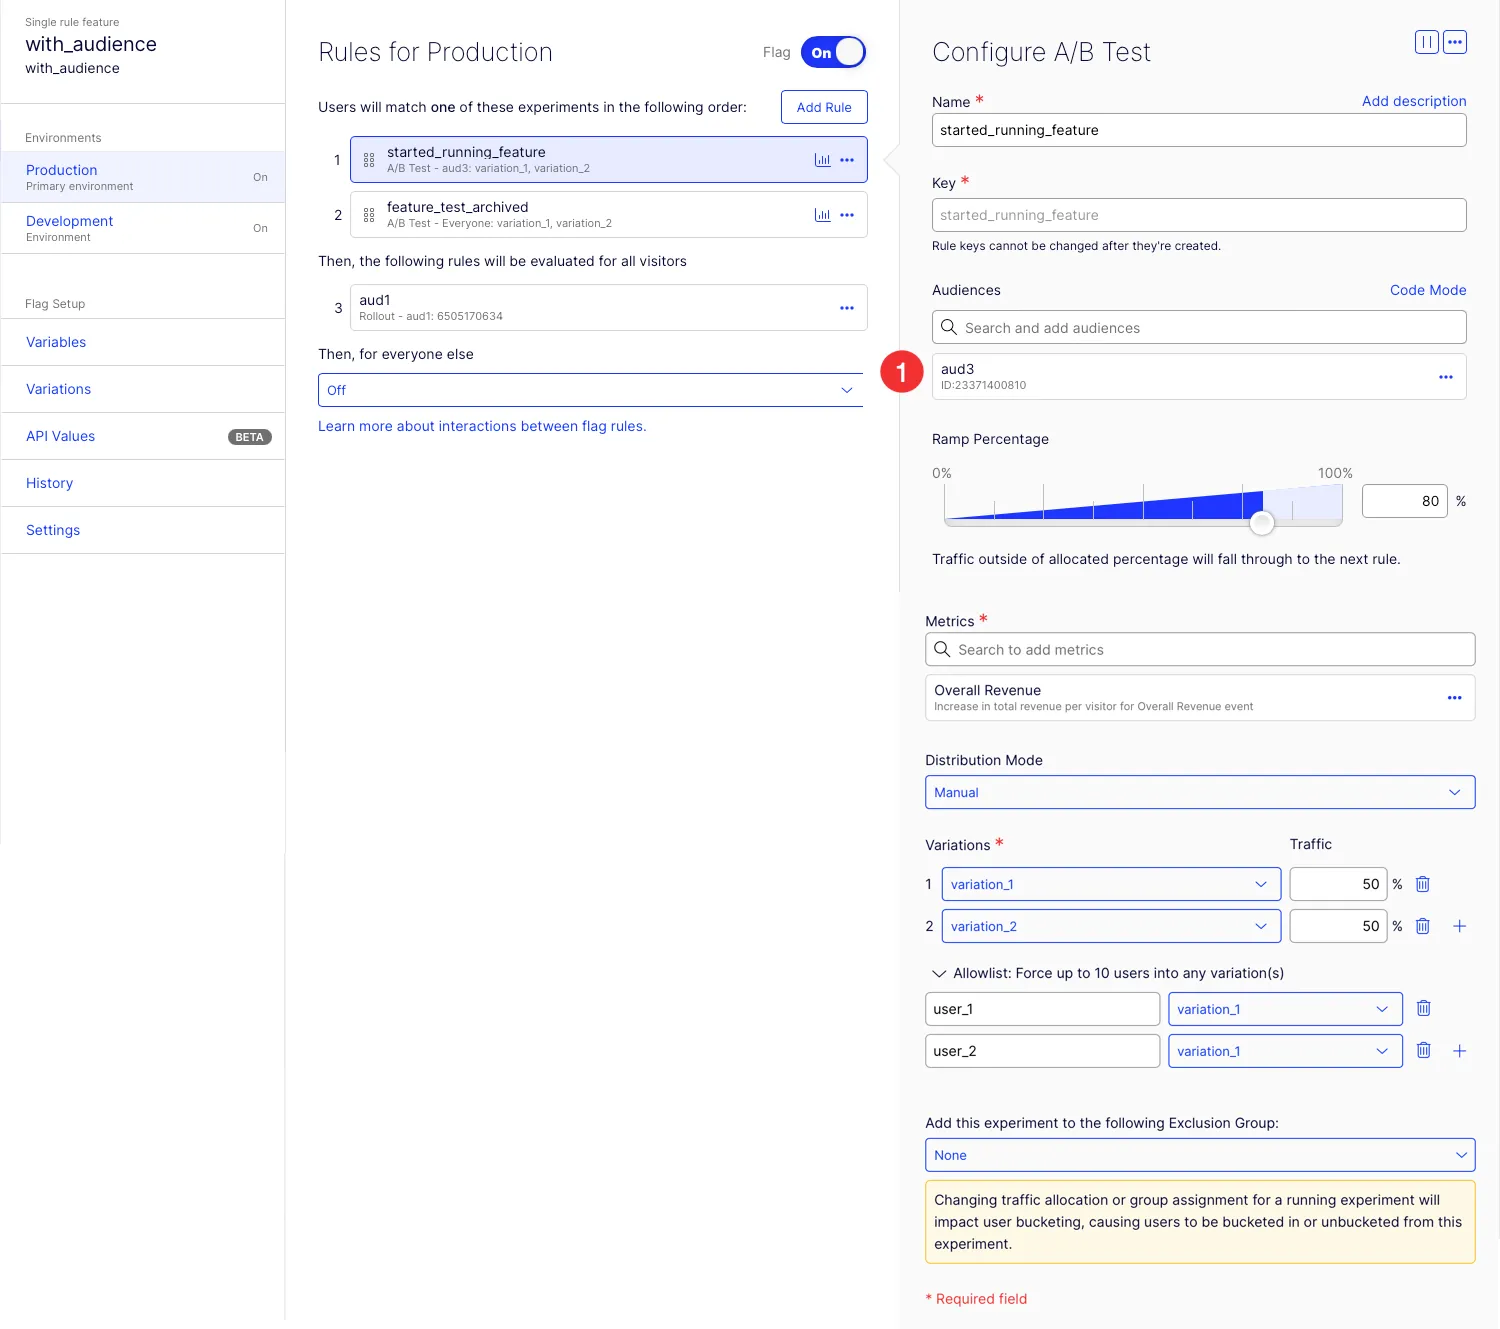Image resolution: width=1500 pixels, height=1329 pixels.
Task: Focus the rule Name input field
Action: coord(1199,130)
